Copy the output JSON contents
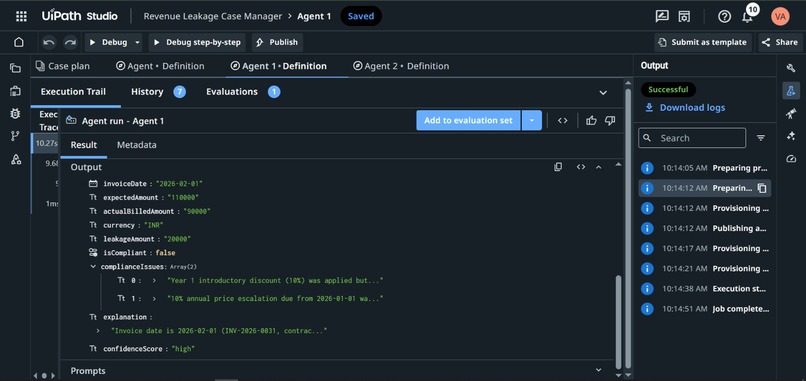The height and width of the screenshot is (381, 806). click(558, 167)
